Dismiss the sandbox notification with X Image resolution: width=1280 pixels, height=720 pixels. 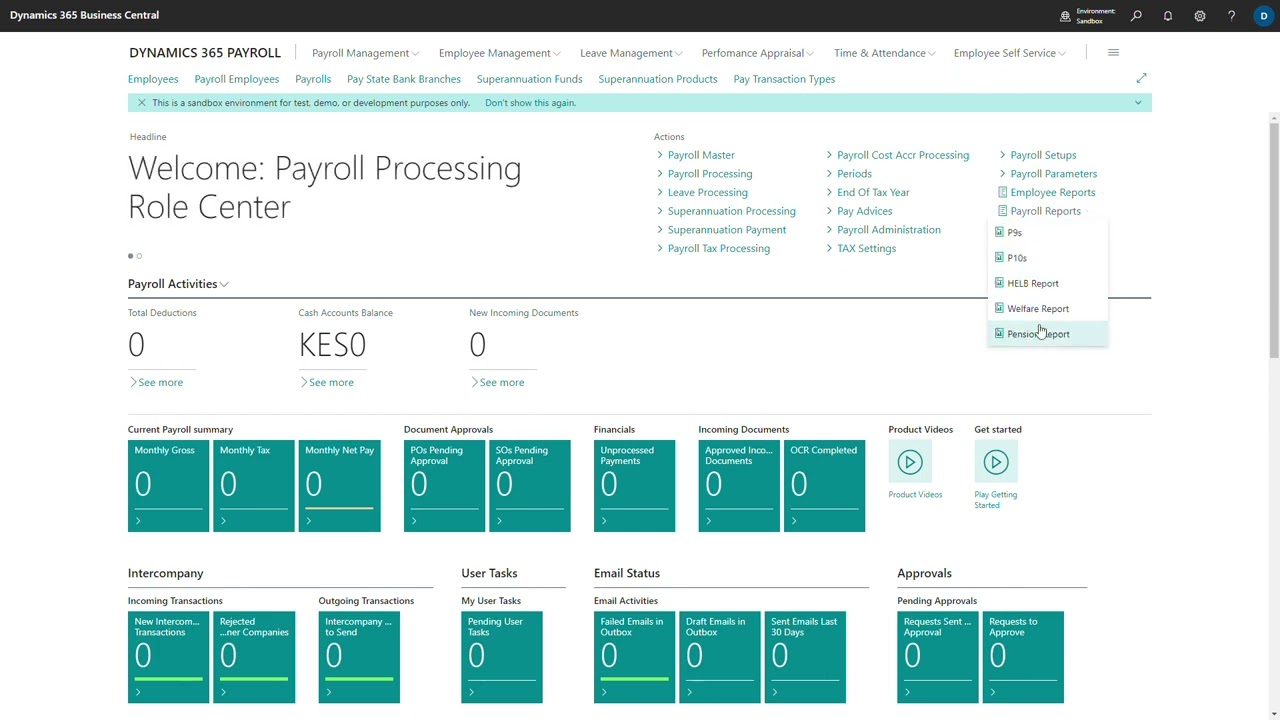(141, 103)
